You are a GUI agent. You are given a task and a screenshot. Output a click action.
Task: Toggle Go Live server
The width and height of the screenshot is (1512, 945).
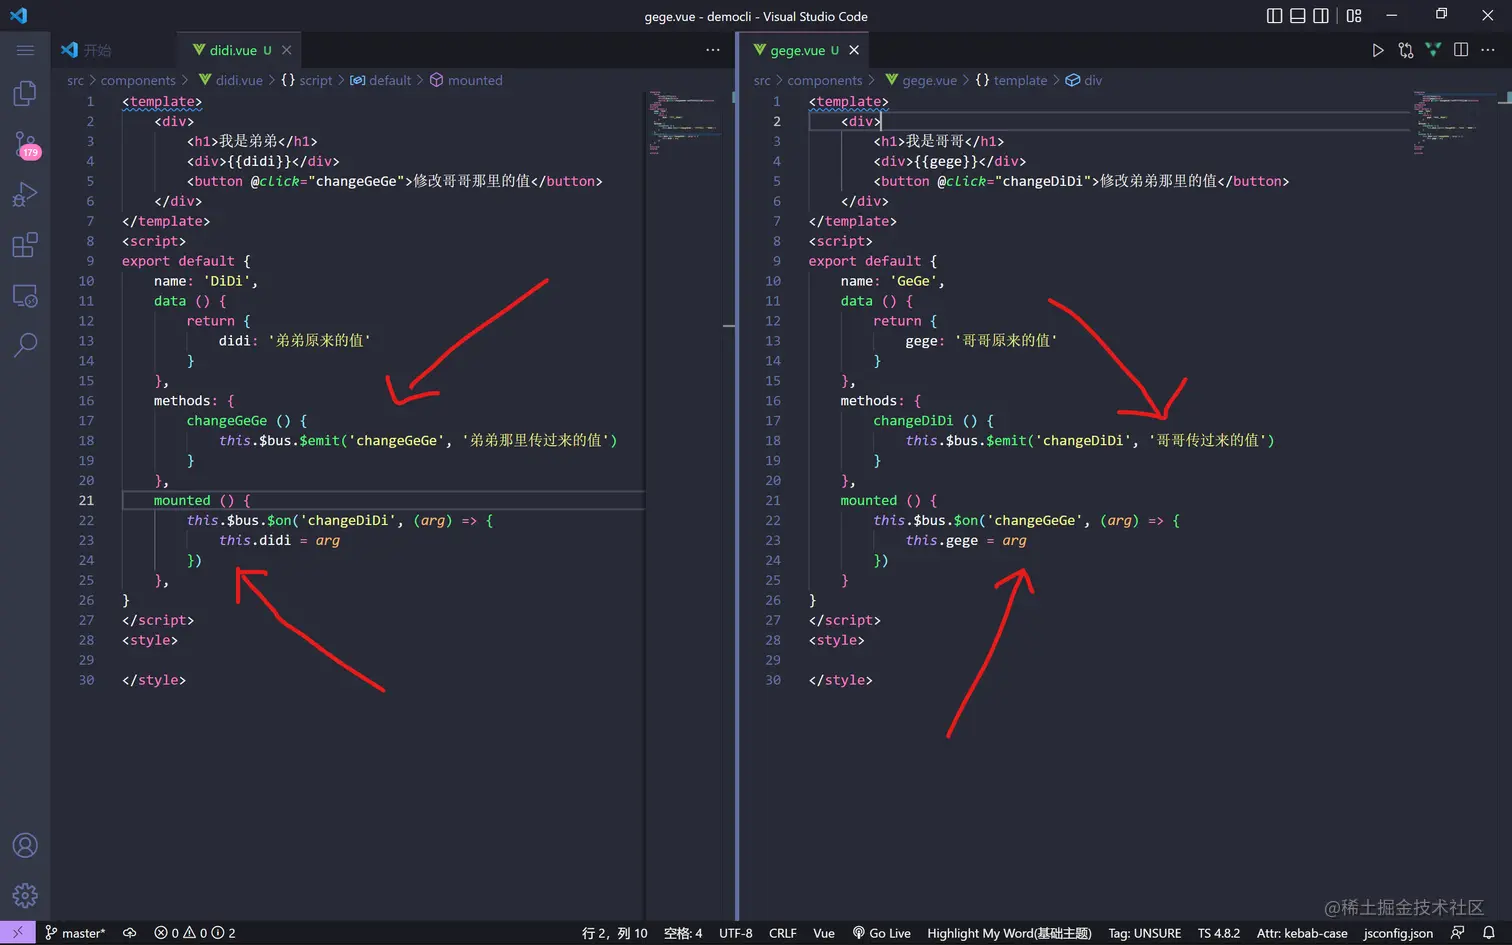tap(881, 933)
